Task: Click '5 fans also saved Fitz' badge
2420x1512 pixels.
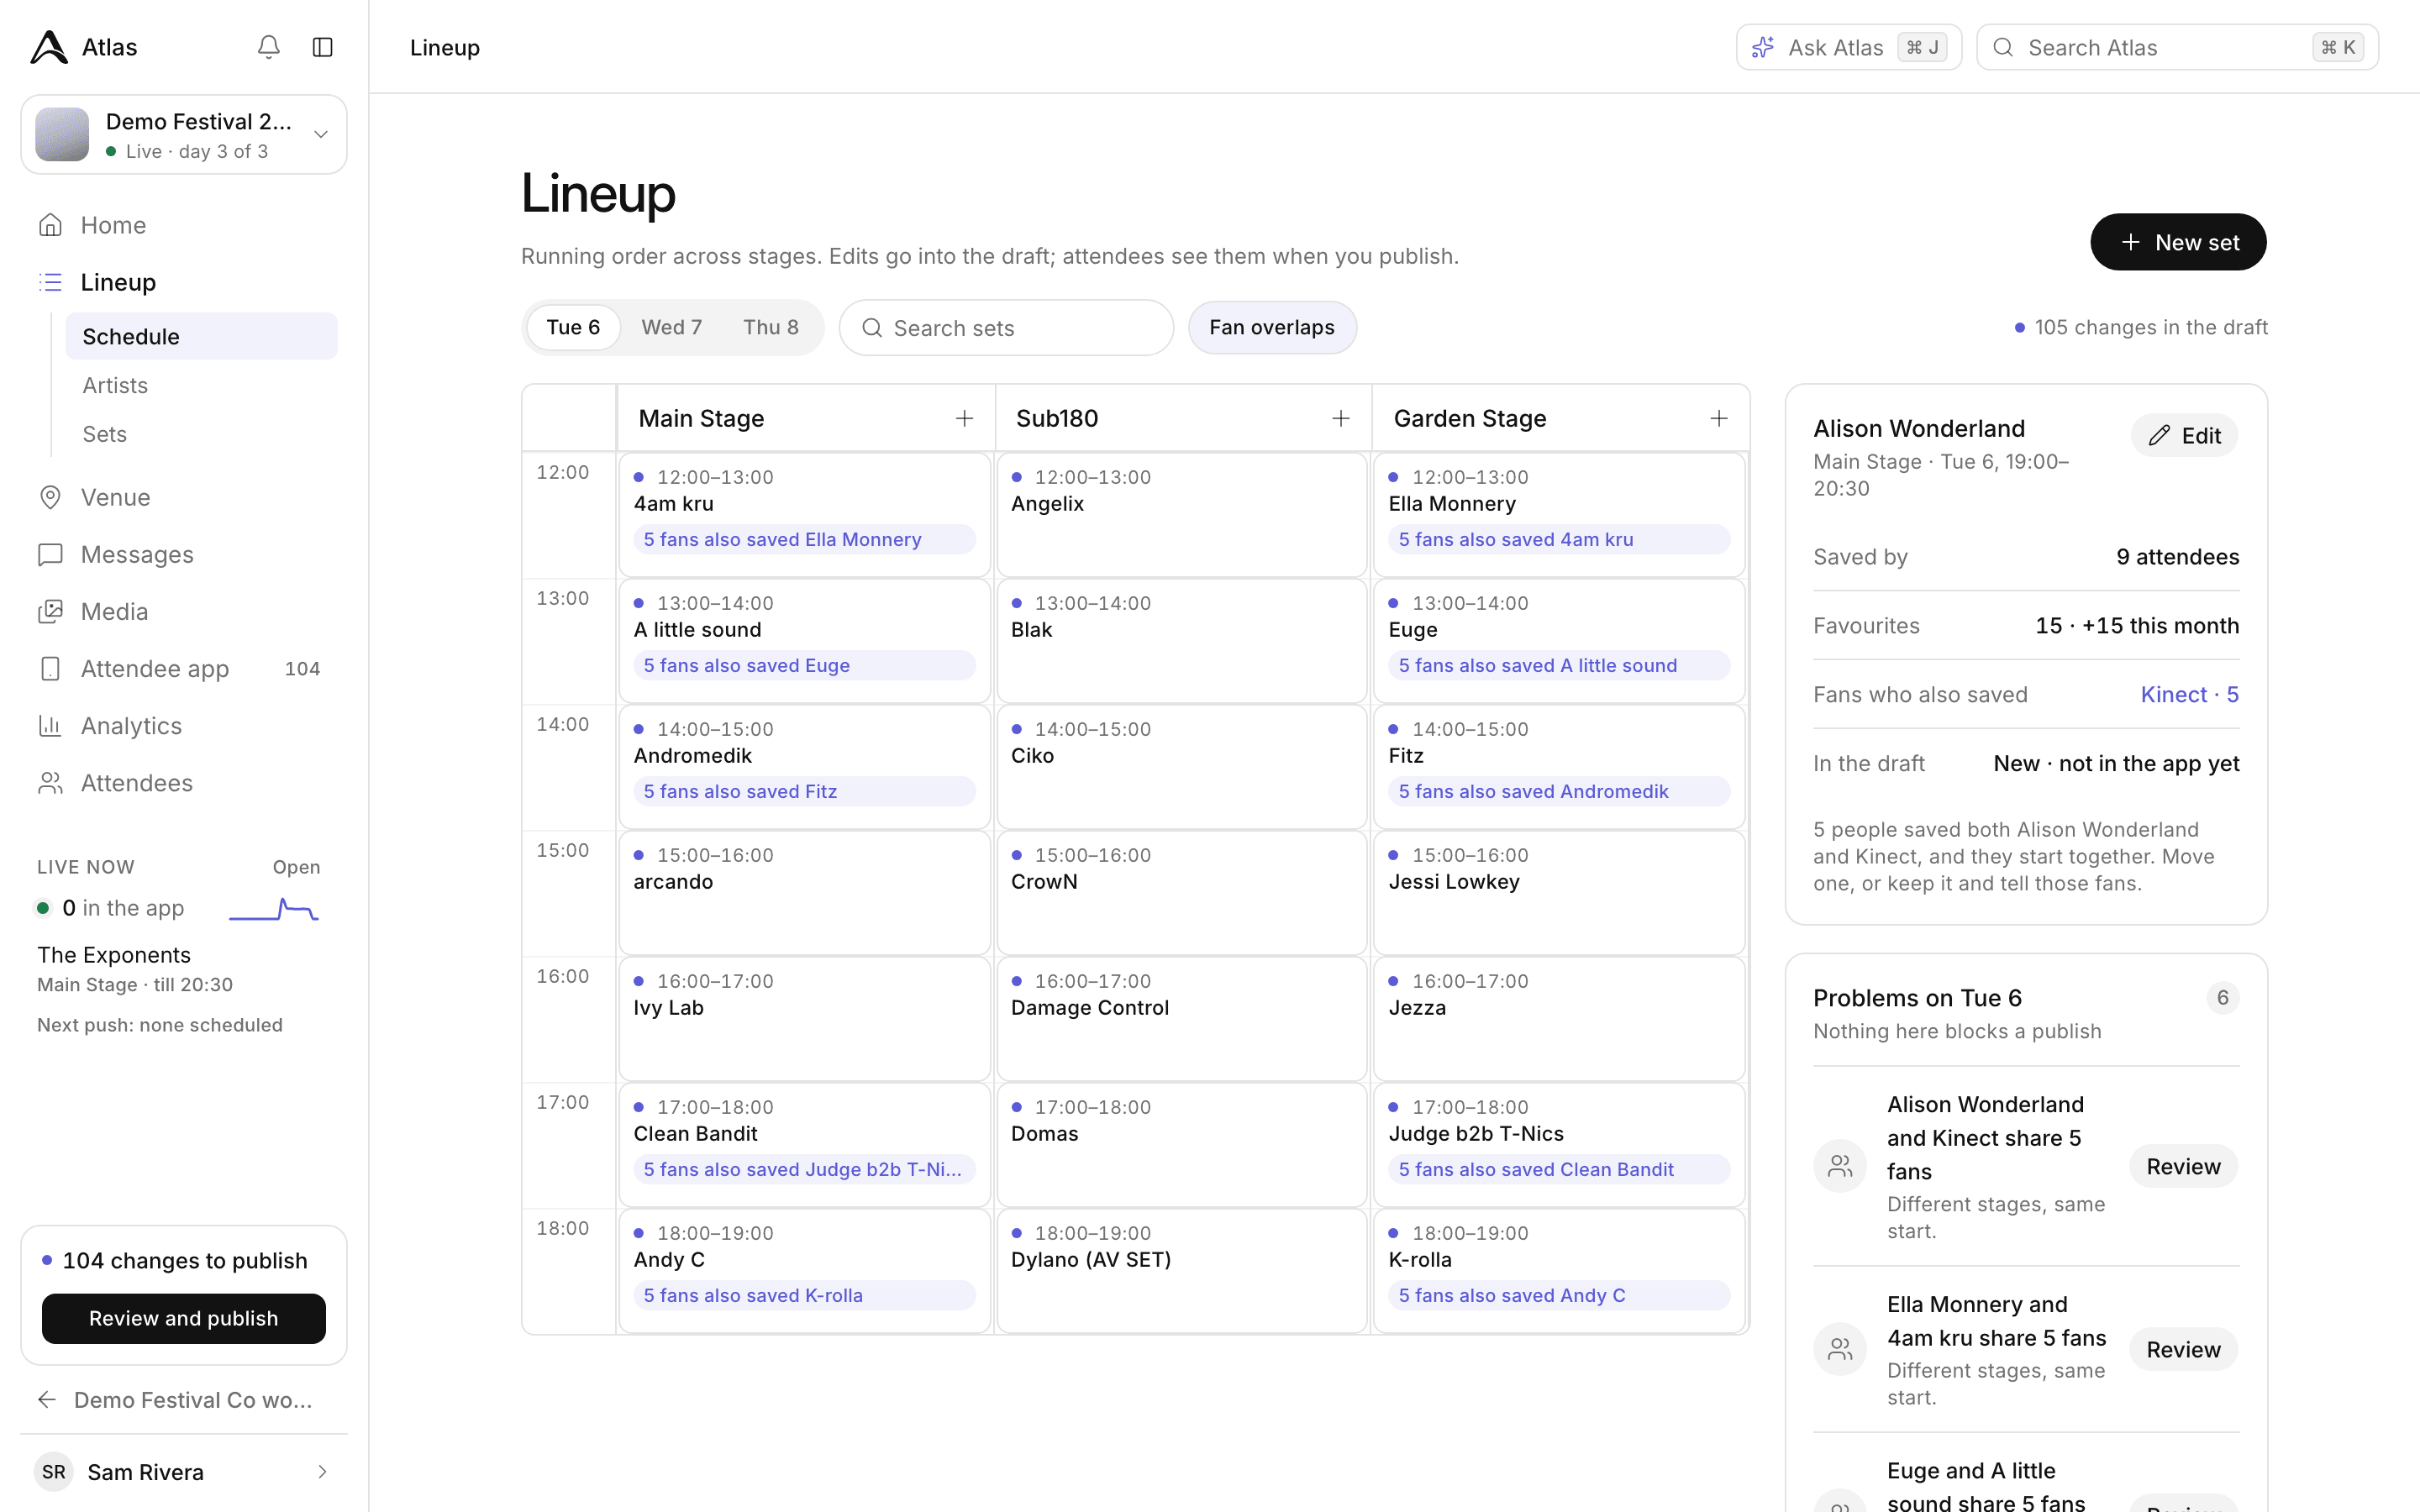Action: pyautogui.click(x=804, y=791)
